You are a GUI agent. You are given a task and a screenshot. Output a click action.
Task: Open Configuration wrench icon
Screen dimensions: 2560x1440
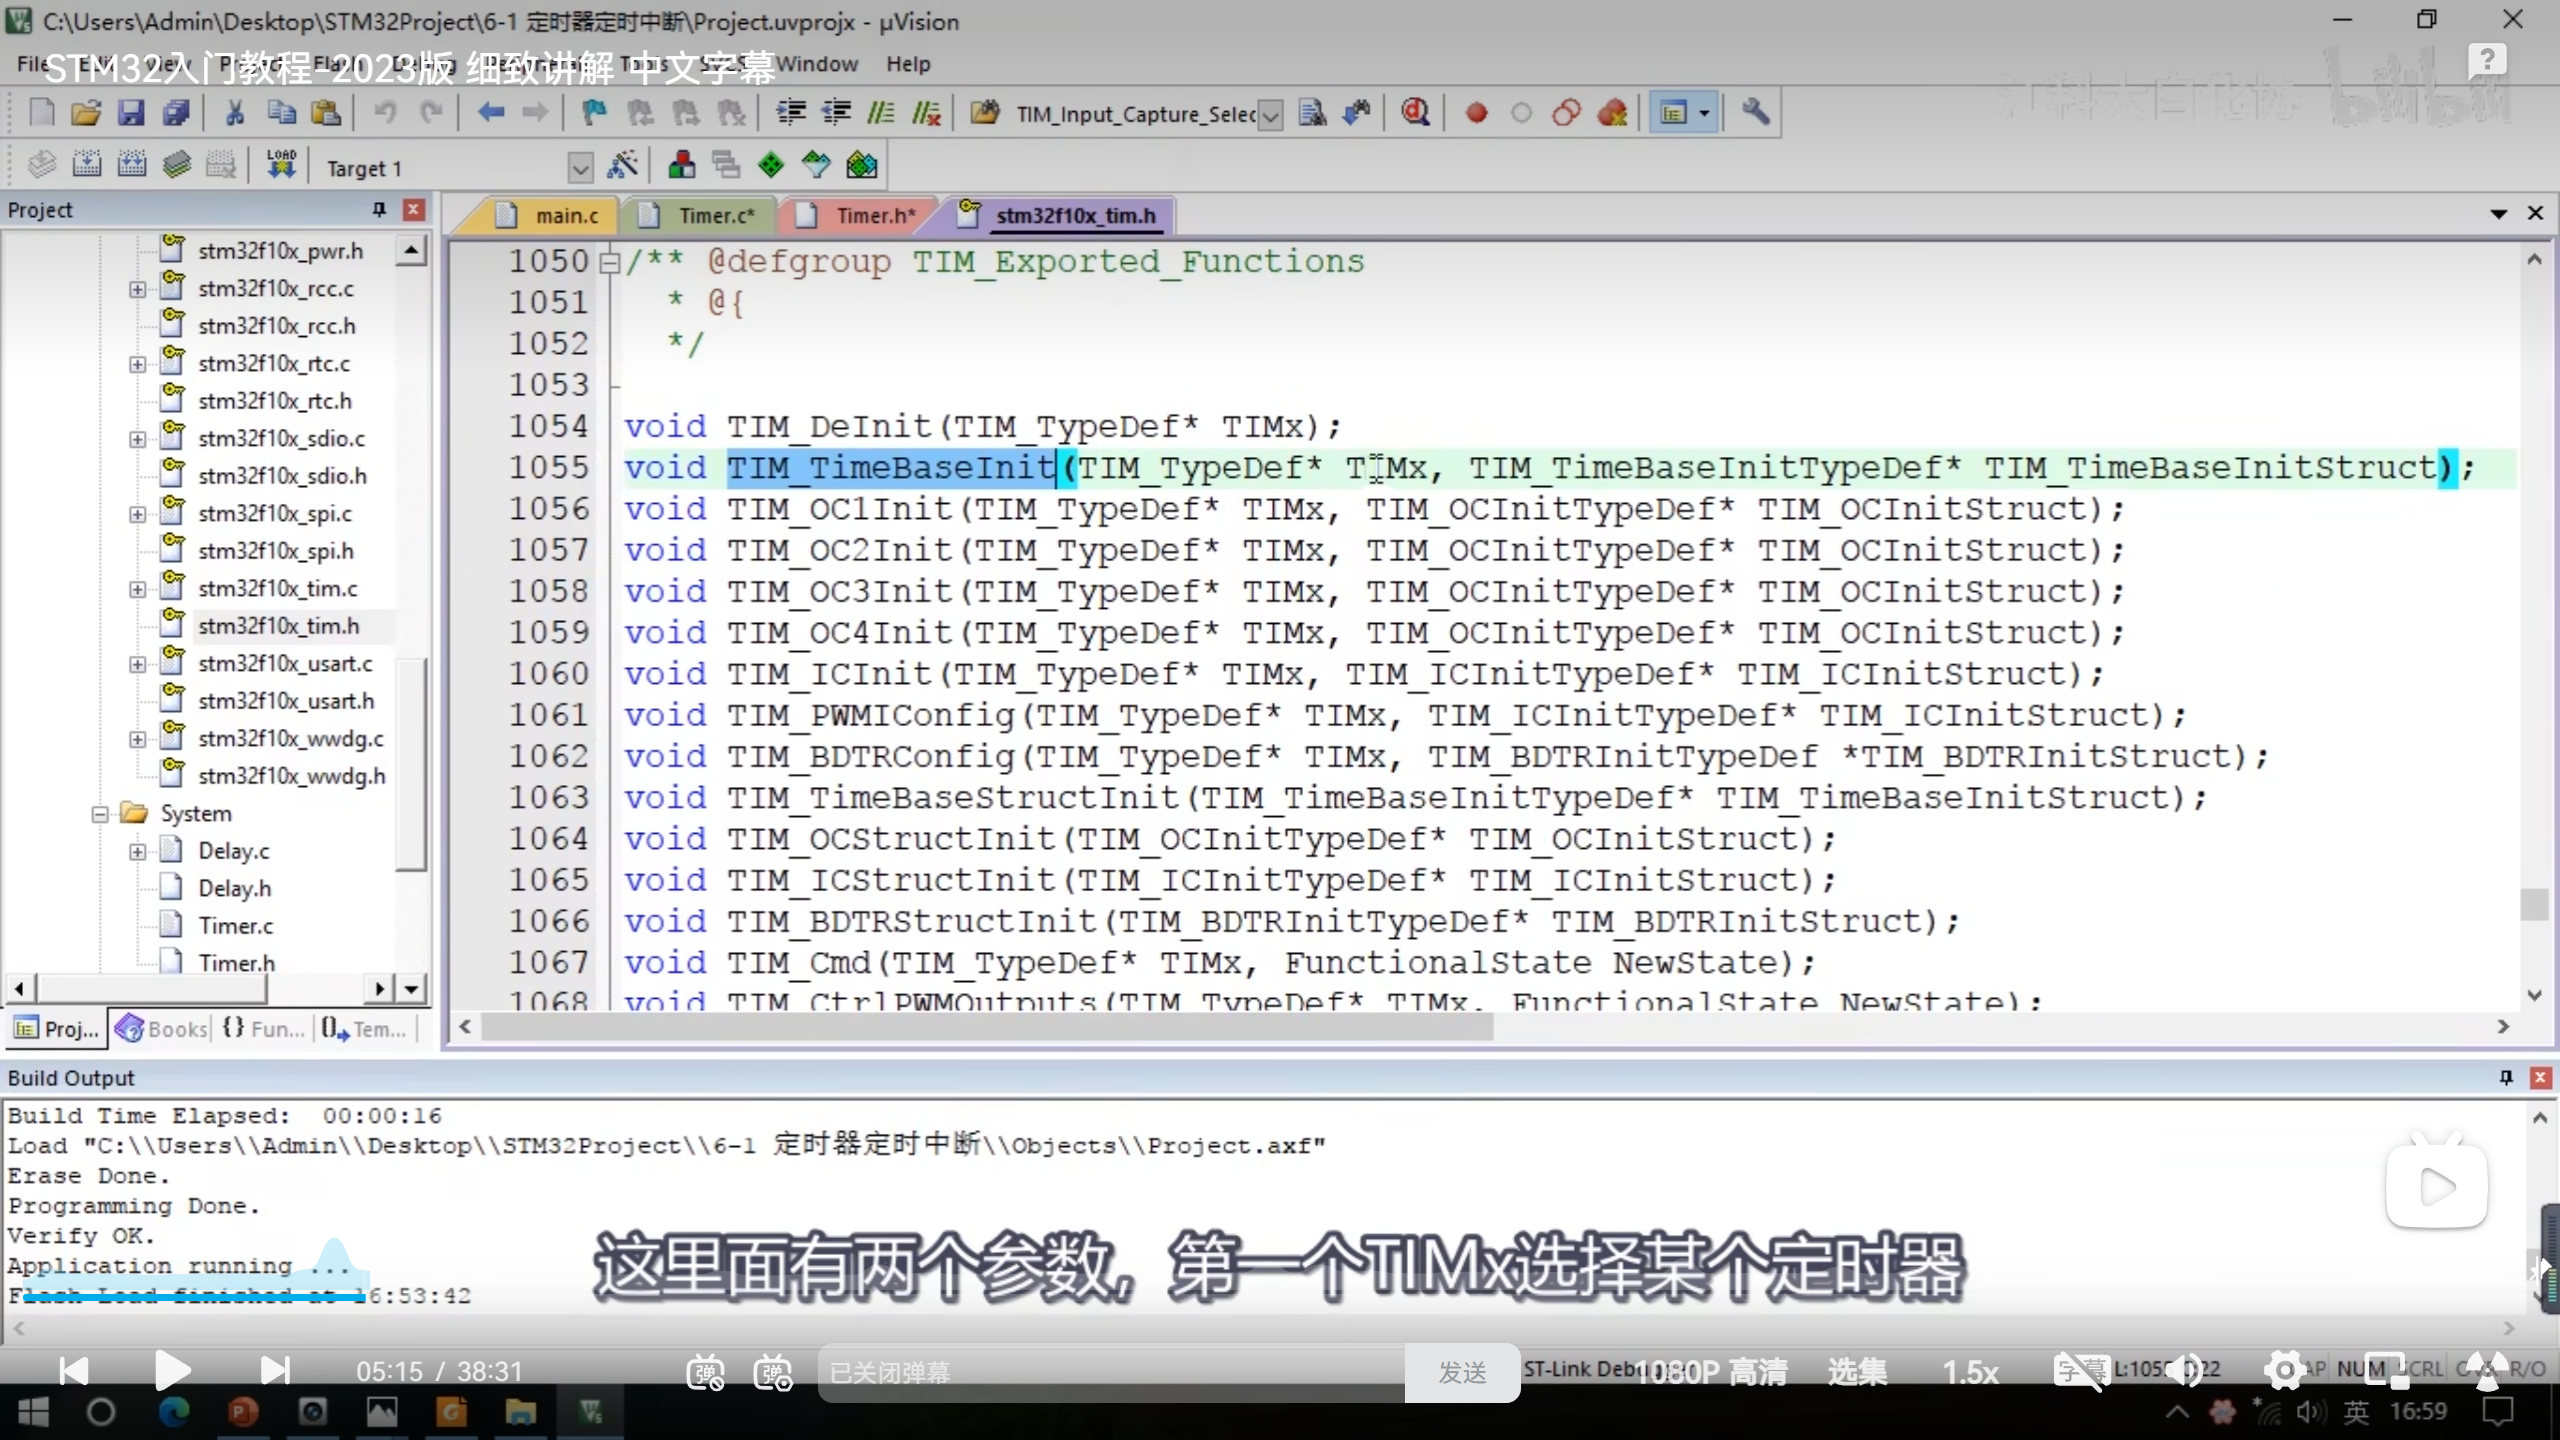[1755, 113]
